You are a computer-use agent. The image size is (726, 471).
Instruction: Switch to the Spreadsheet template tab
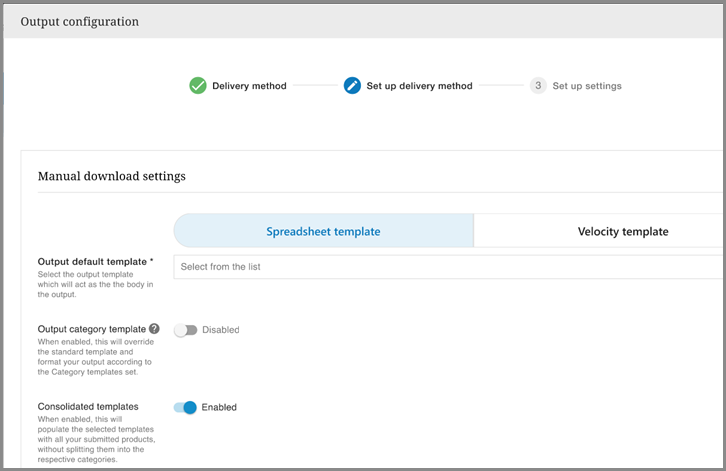point(323,231)
